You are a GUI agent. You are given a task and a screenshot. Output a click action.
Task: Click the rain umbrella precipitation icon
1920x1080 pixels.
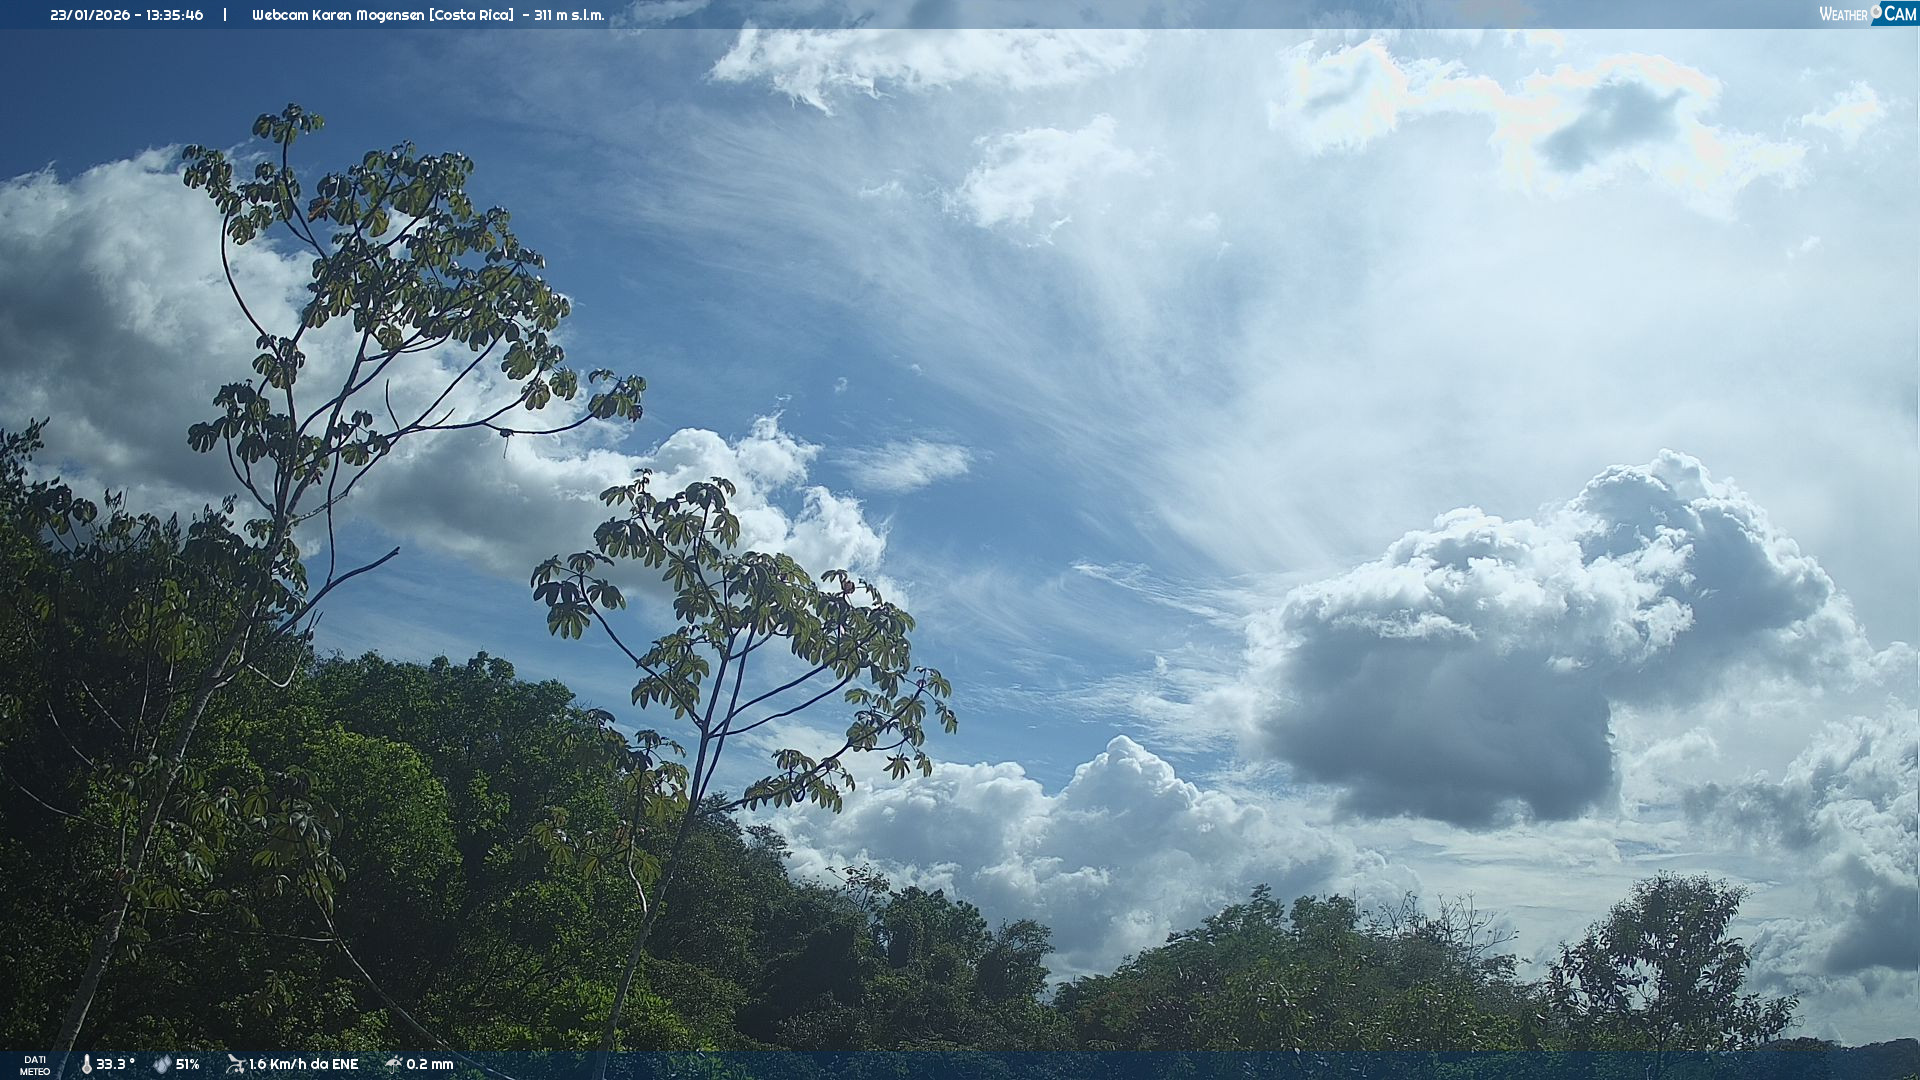pos(393,1064)
